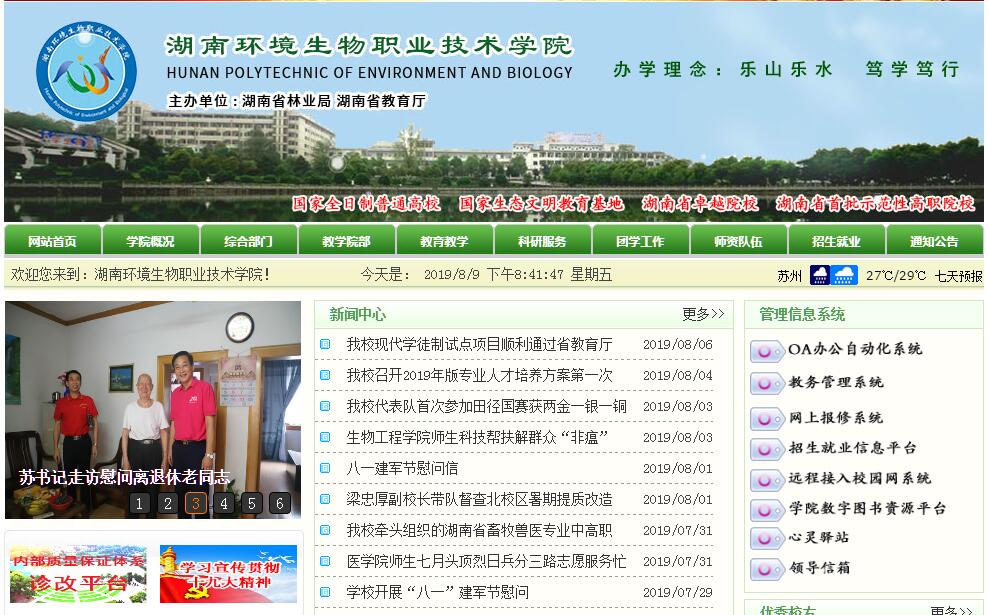
Task: Select 招生就业 in the navigation bar
Action: 836,241
